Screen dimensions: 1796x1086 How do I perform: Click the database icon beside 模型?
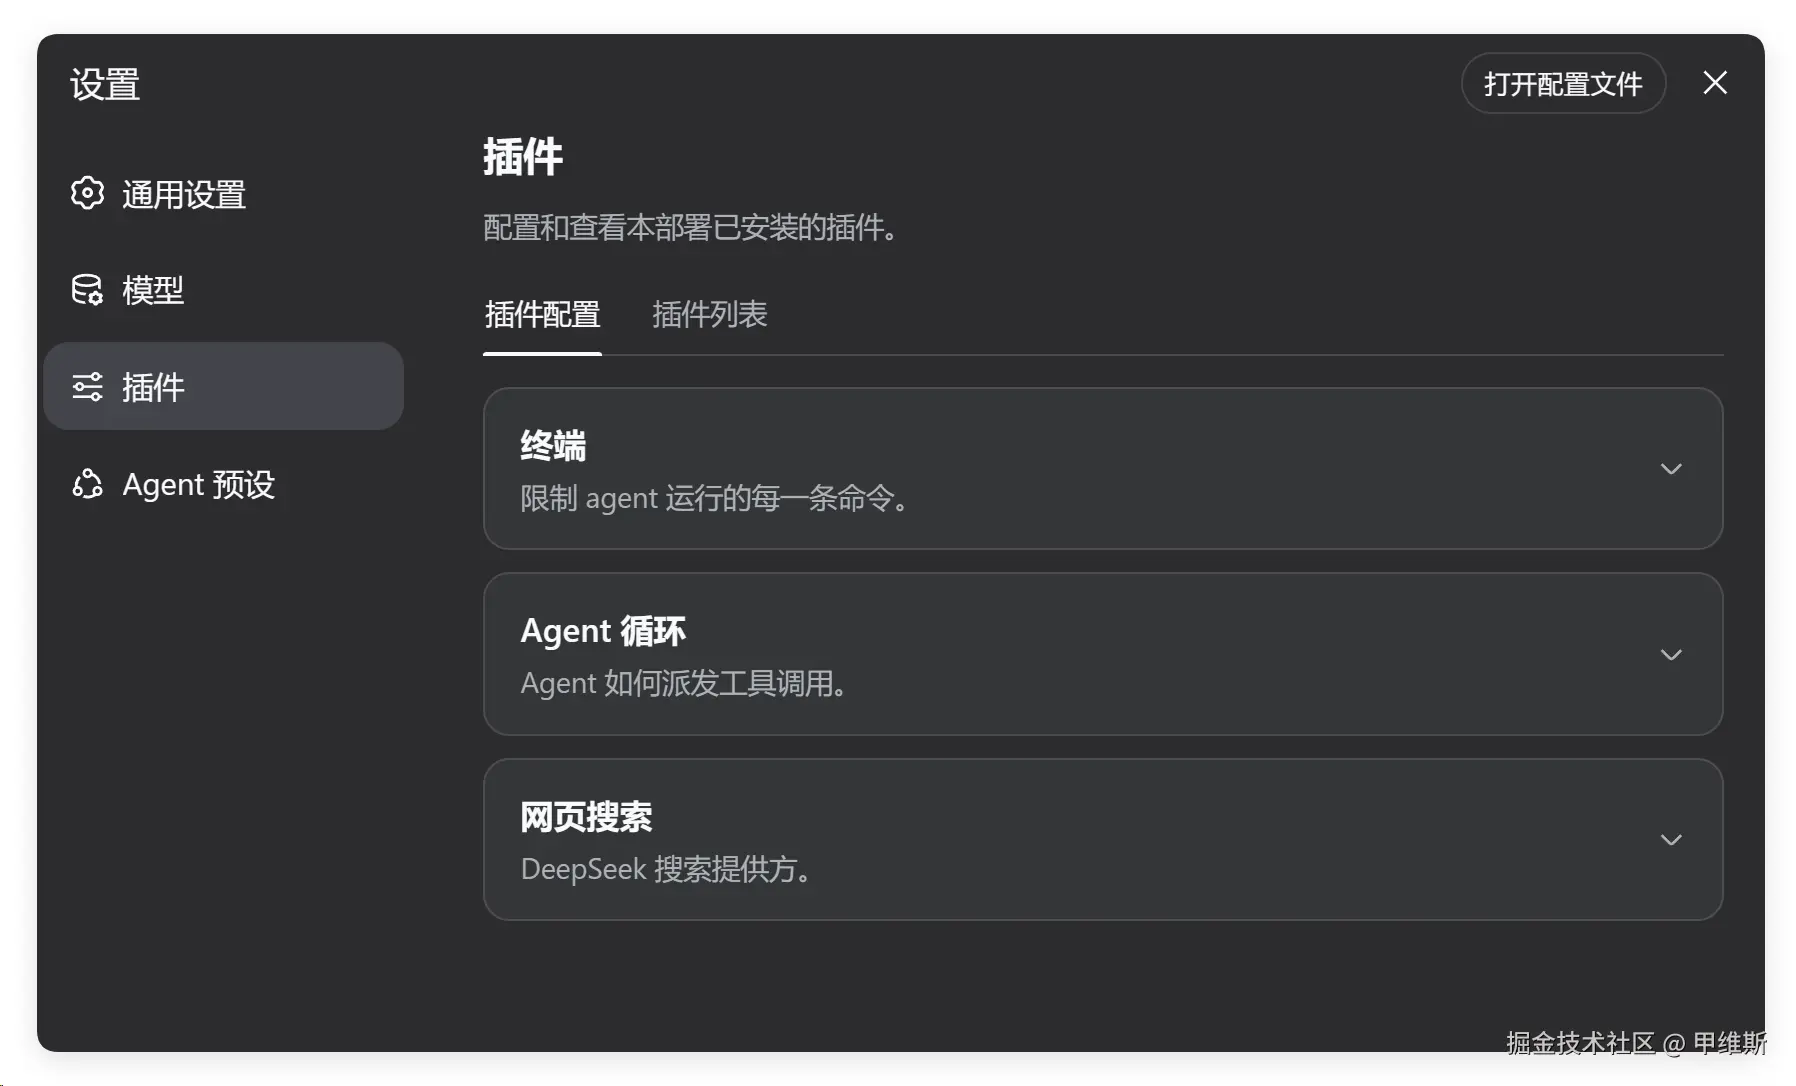click(x=87, y=289)
